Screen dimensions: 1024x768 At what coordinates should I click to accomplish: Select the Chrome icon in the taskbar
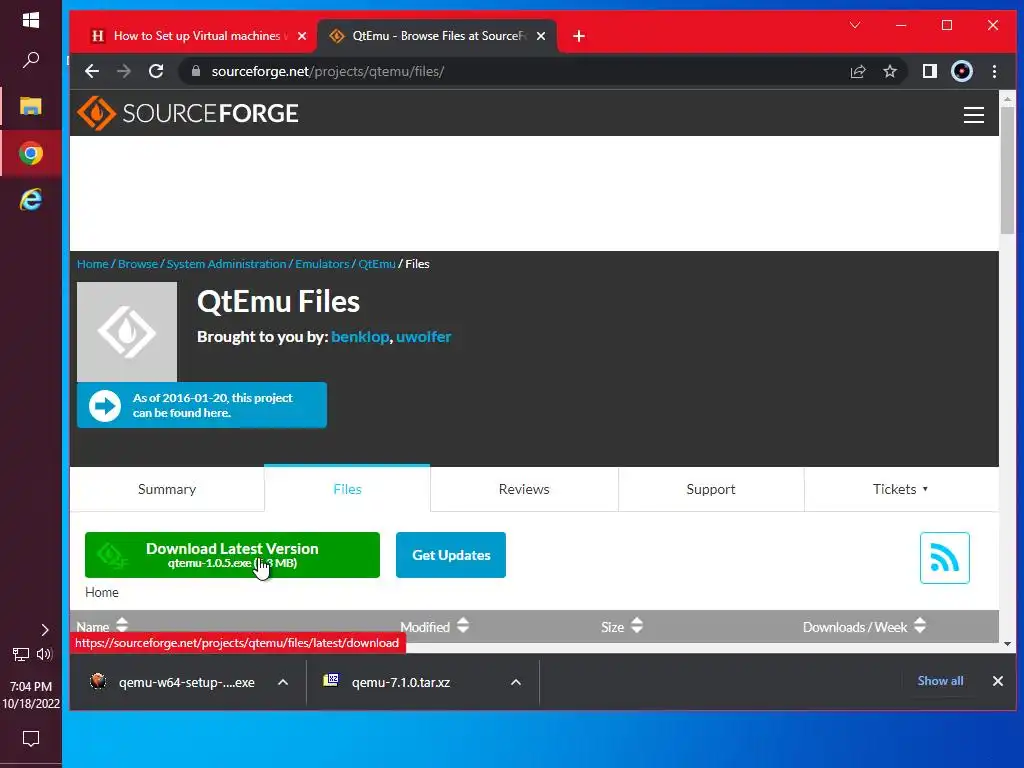pyautogui.click(x=31, y=153)
